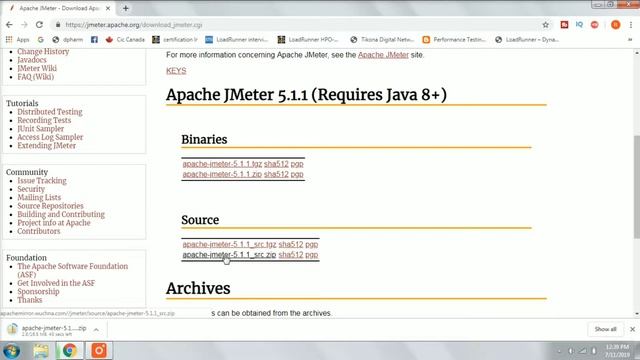
Task: Open File Explorer from the taskbar
Action: (41, 351)
